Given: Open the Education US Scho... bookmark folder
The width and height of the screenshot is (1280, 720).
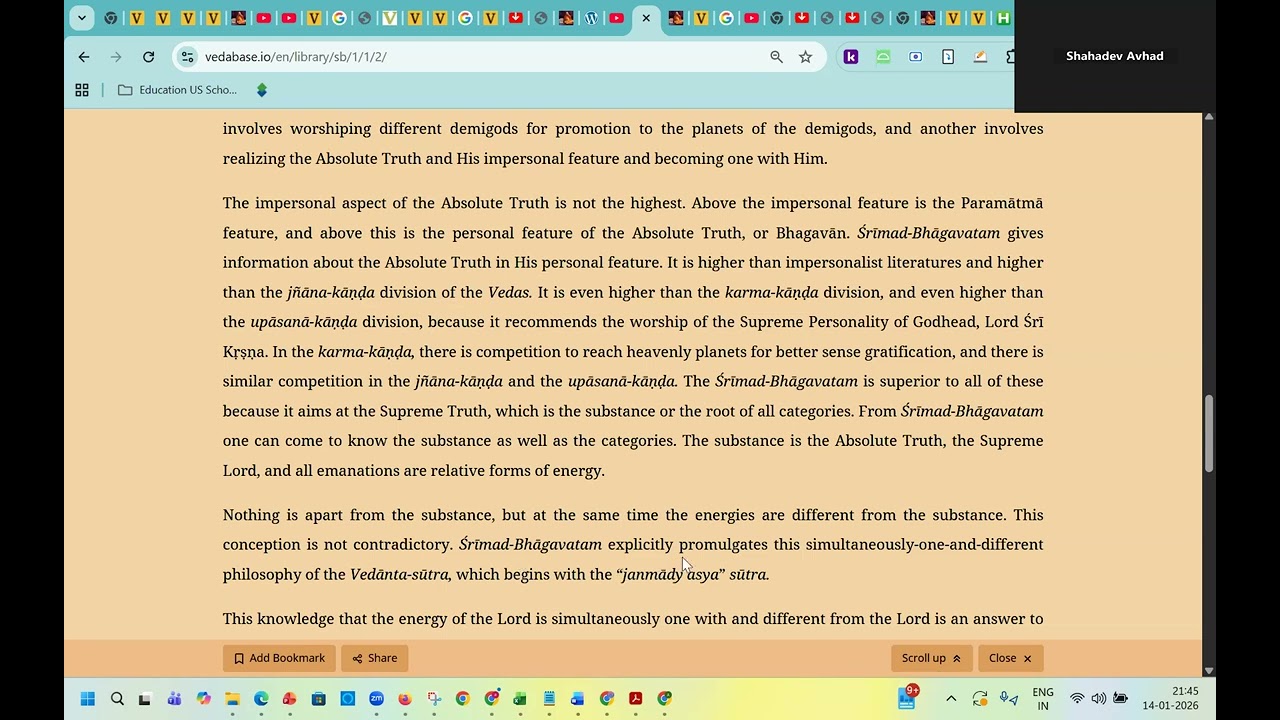Looking at the screenshot, I should 177,90.
